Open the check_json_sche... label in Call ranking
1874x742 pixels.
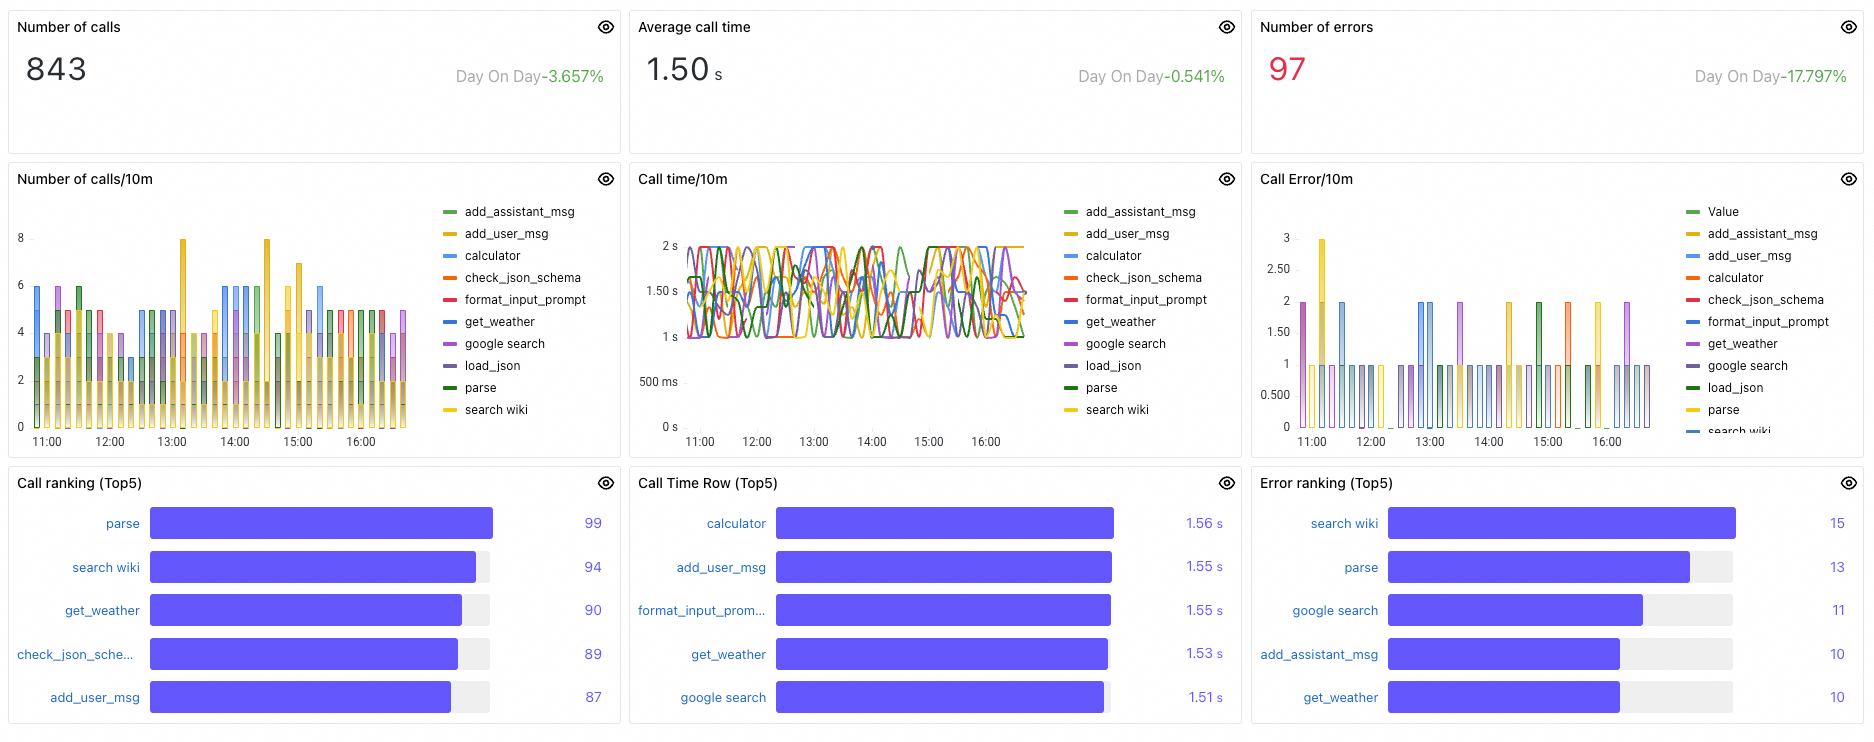[75, 654]
